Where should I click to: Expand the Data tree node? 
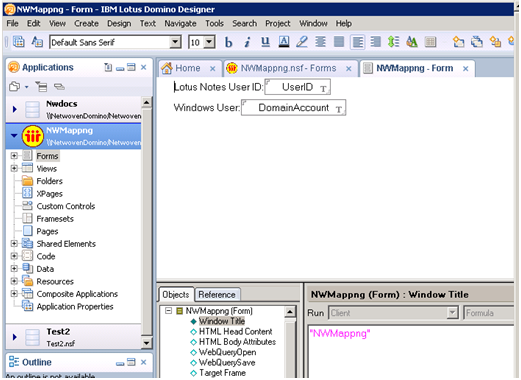click(14, 268)
